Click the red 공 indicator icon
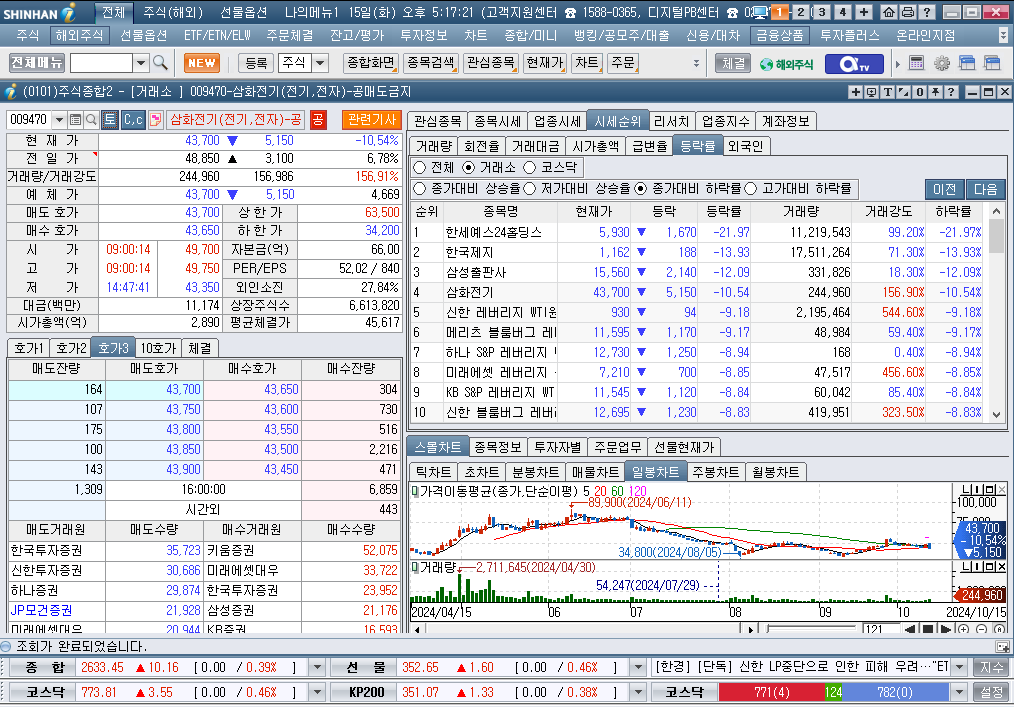This screenshot has width=1014, height=707. [x=318, y=120]
